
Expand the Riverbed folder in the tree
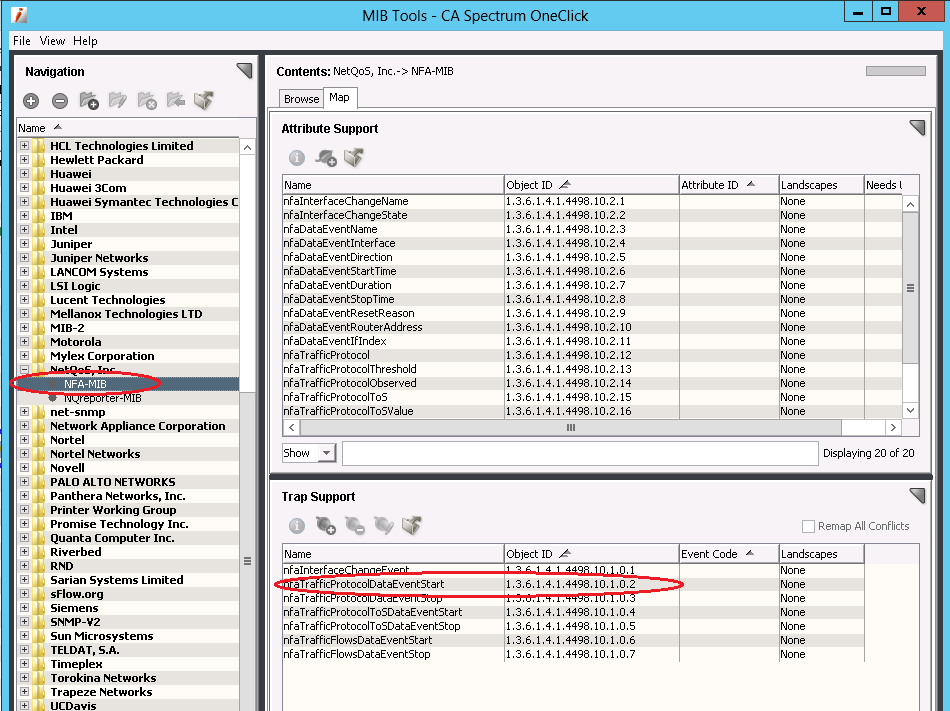click(x=25, y=552)
